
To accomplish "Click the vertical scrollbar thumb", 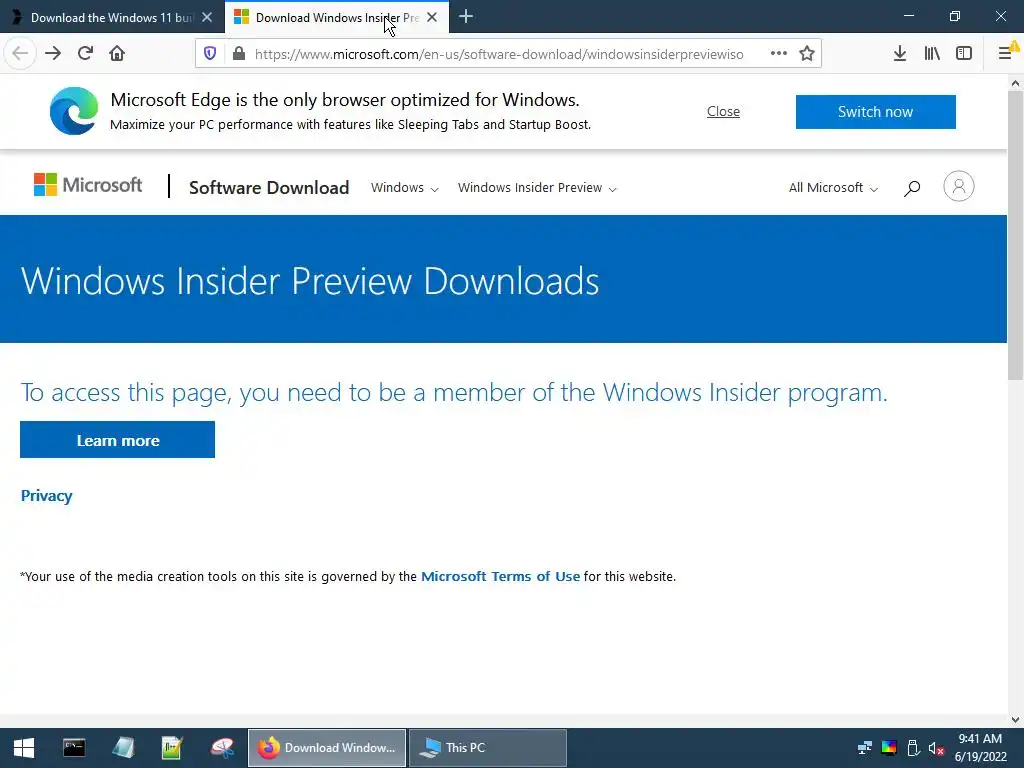I will pos(1015,235).
